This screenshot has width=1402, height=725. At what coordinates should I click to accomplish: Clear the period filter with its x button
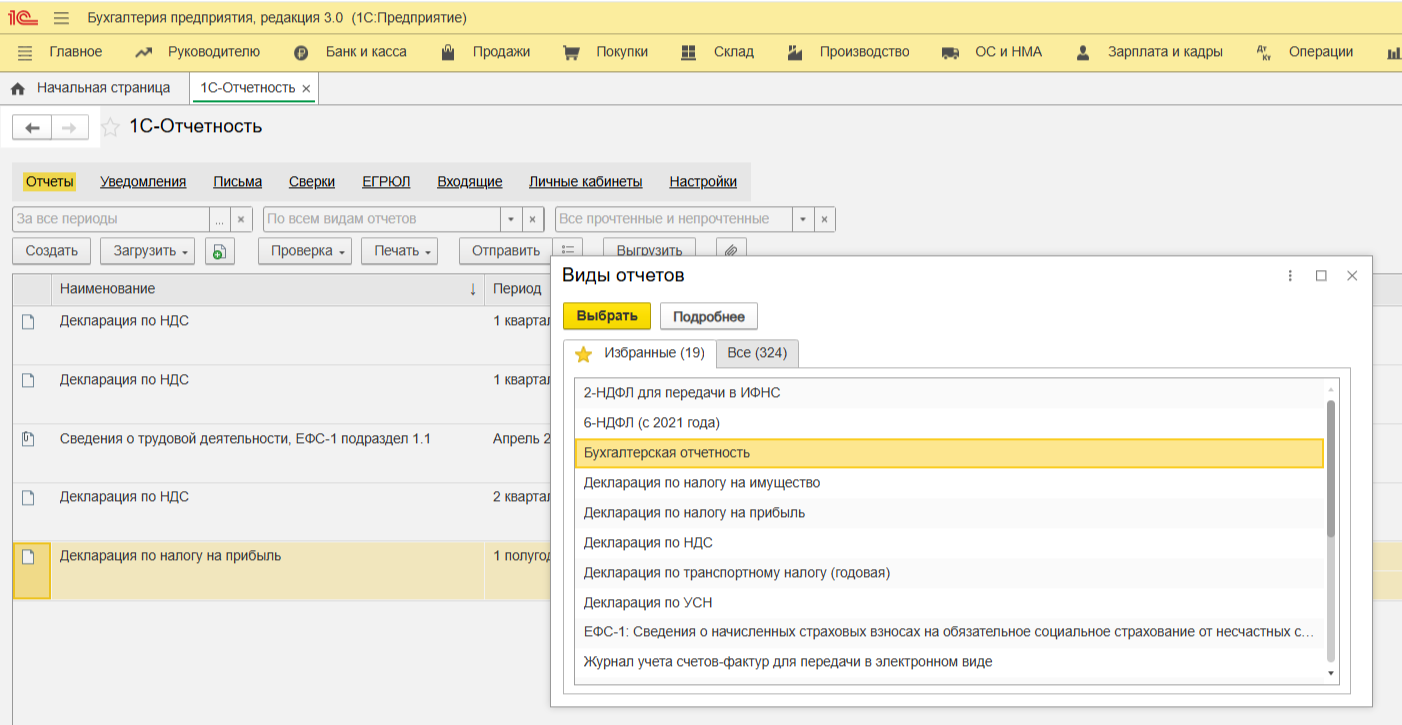[241, 219]
